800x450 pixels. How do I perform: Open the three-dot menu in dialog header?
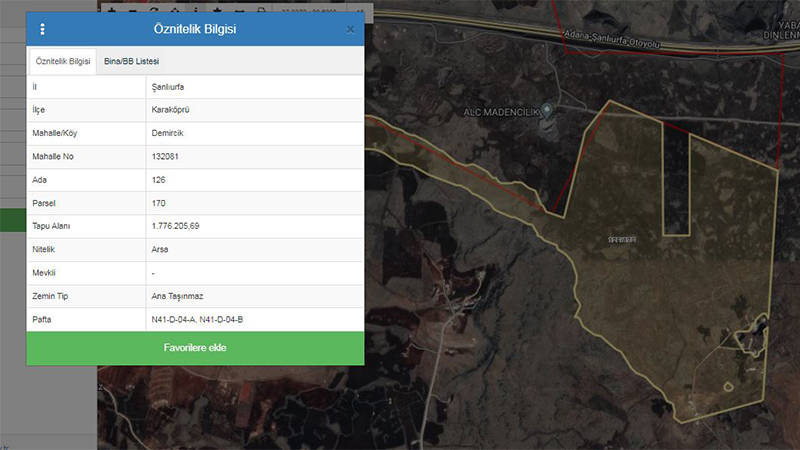(x=42, y=29)
